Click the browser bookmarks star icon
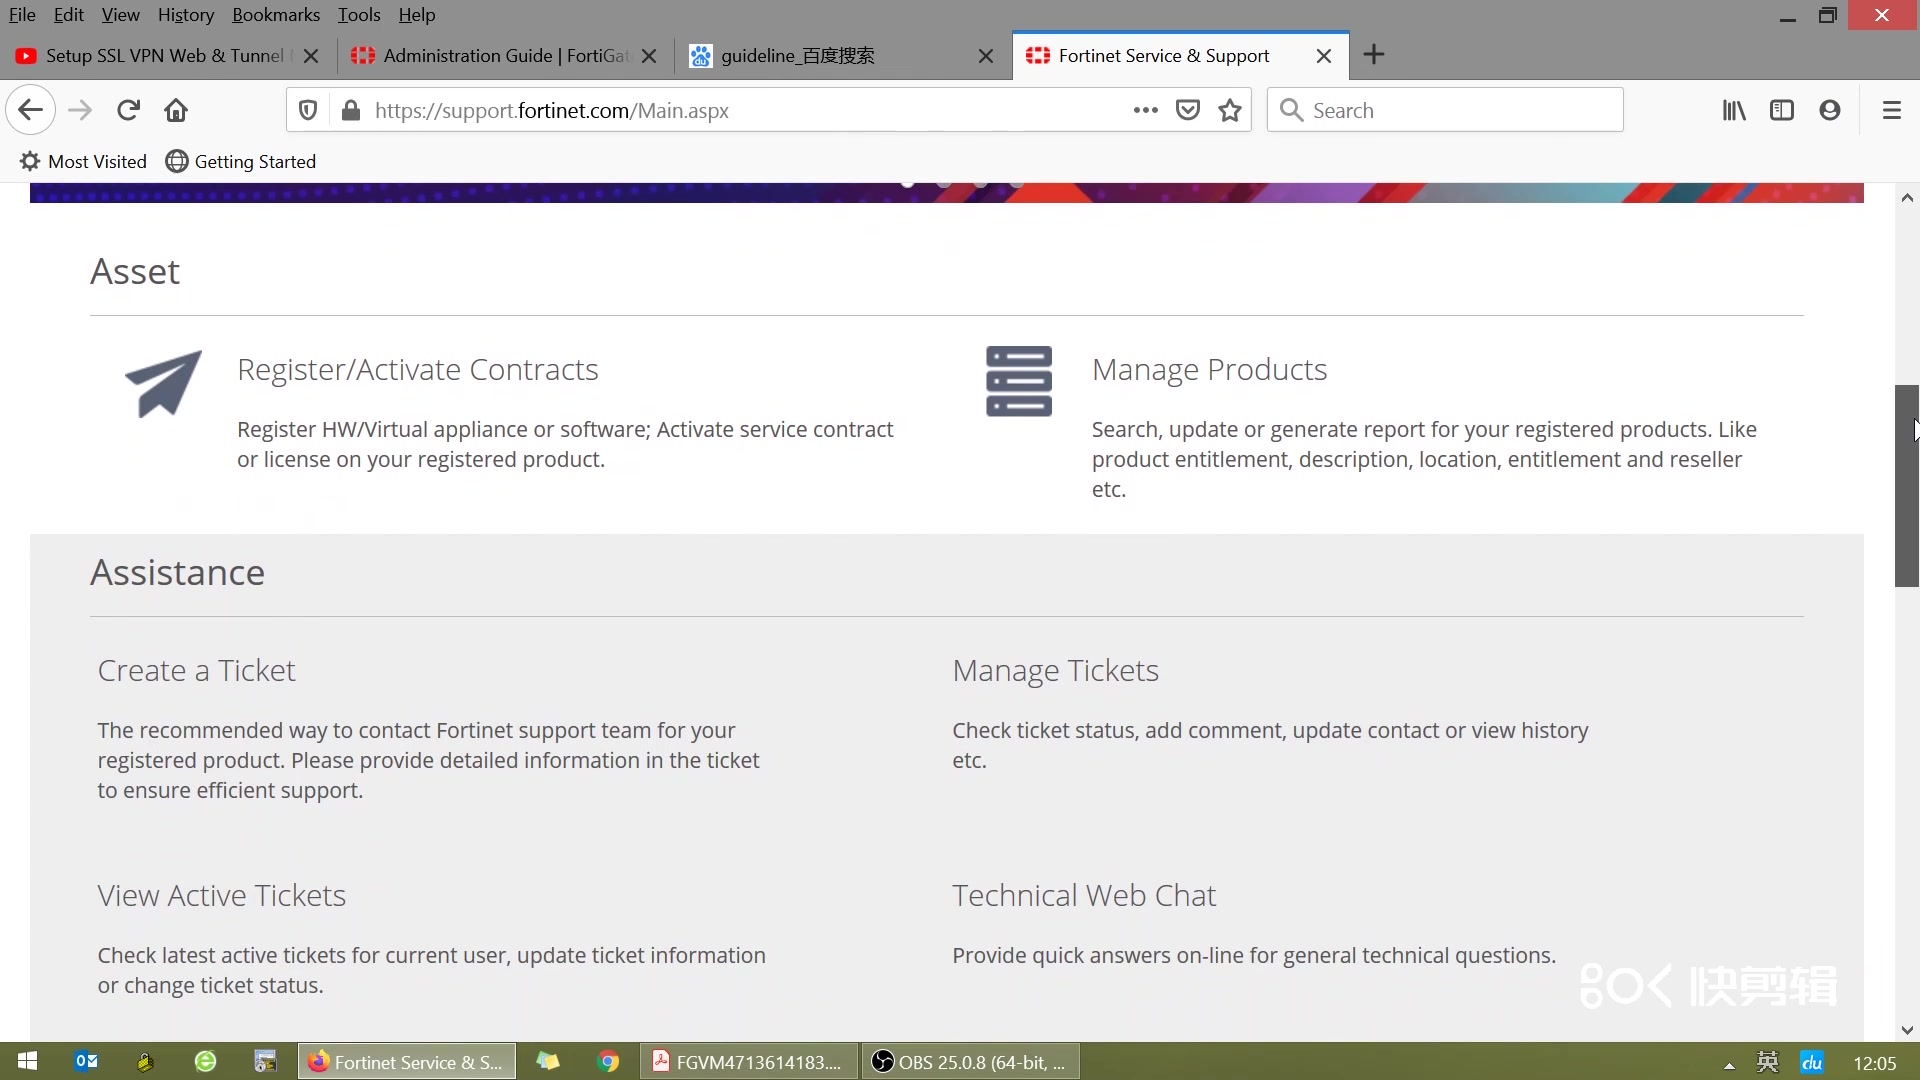The image size is (1920, 1080). [x=1229, y=109]
